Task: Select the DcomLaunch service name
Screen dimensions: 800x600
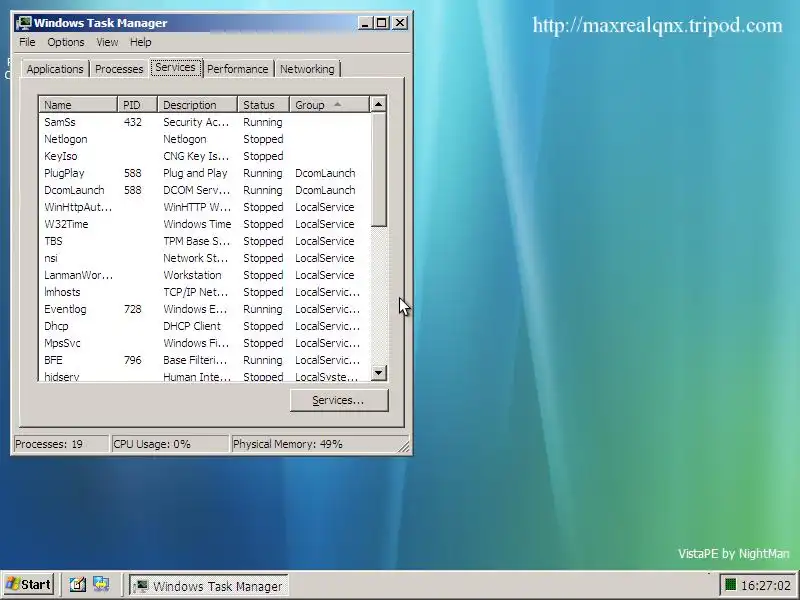Action: coord(74,190)
